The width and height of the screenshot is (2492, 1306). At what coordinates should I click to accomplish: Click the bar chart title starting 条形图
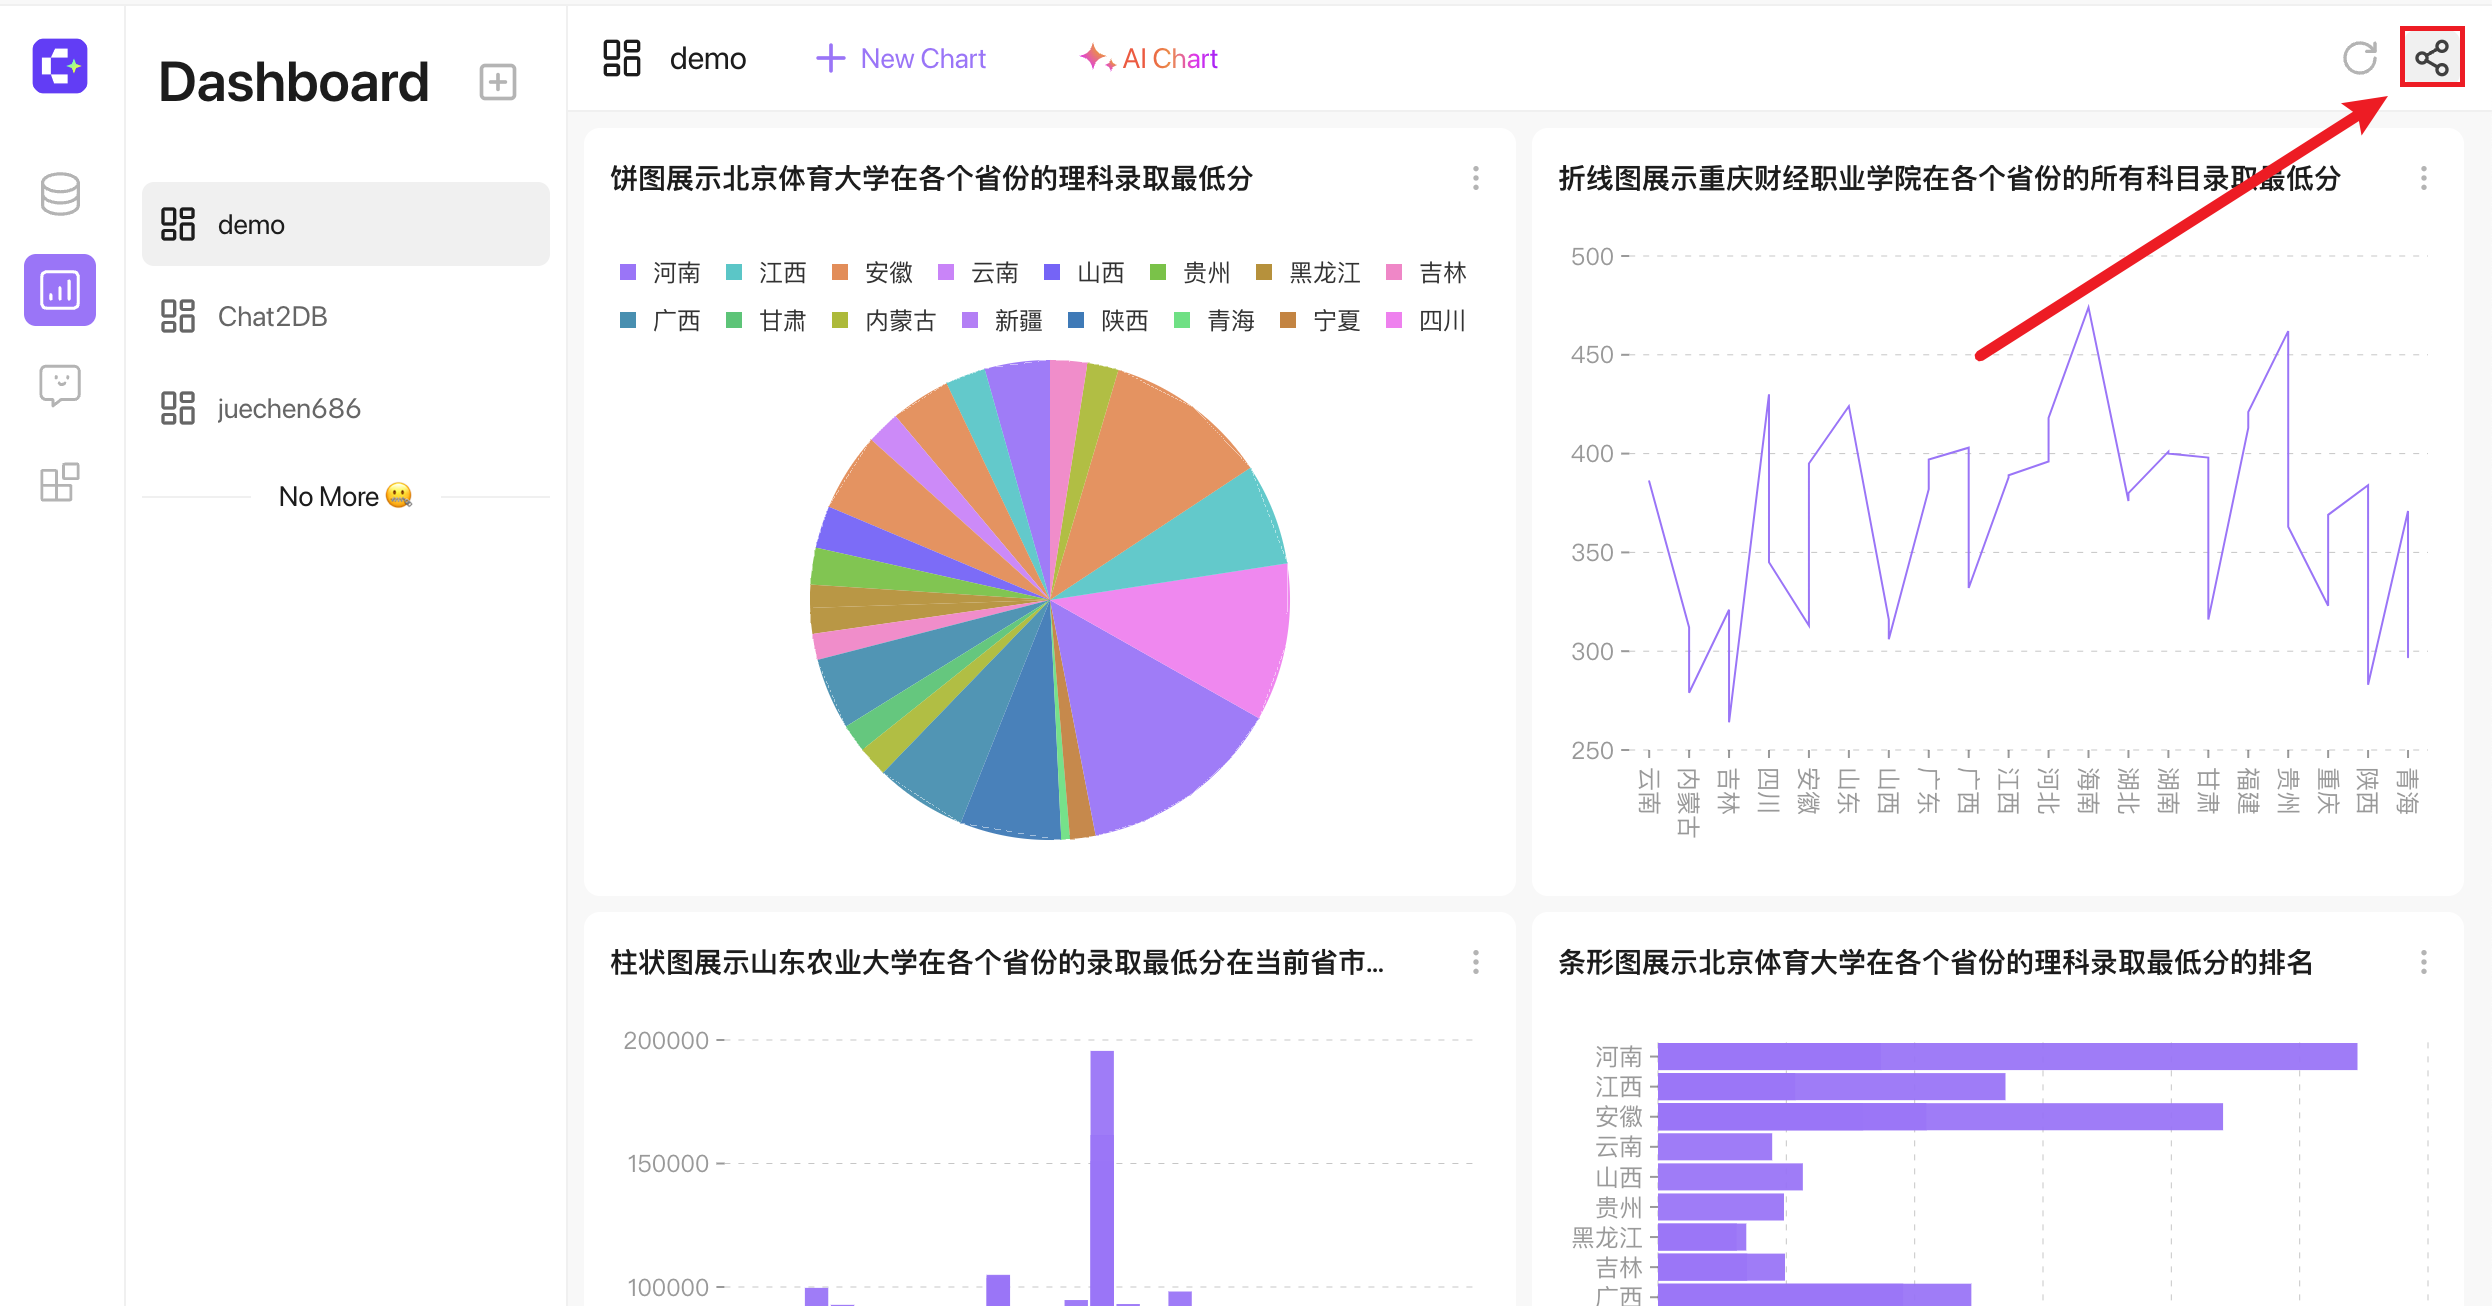(x=1935, y=962)
